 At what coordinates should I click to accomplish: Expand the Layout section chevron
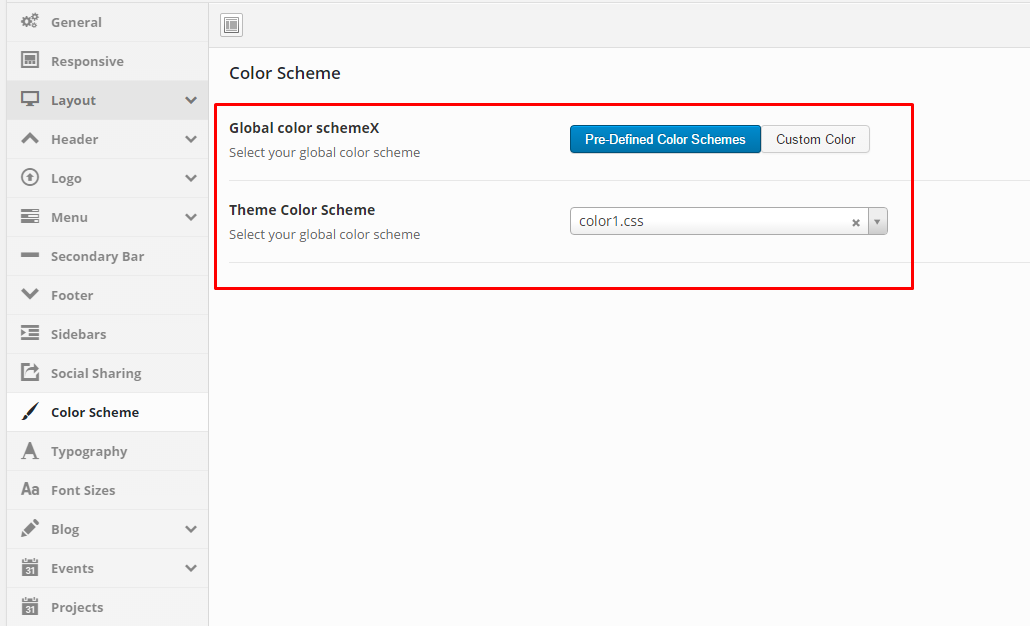(190, 101)
